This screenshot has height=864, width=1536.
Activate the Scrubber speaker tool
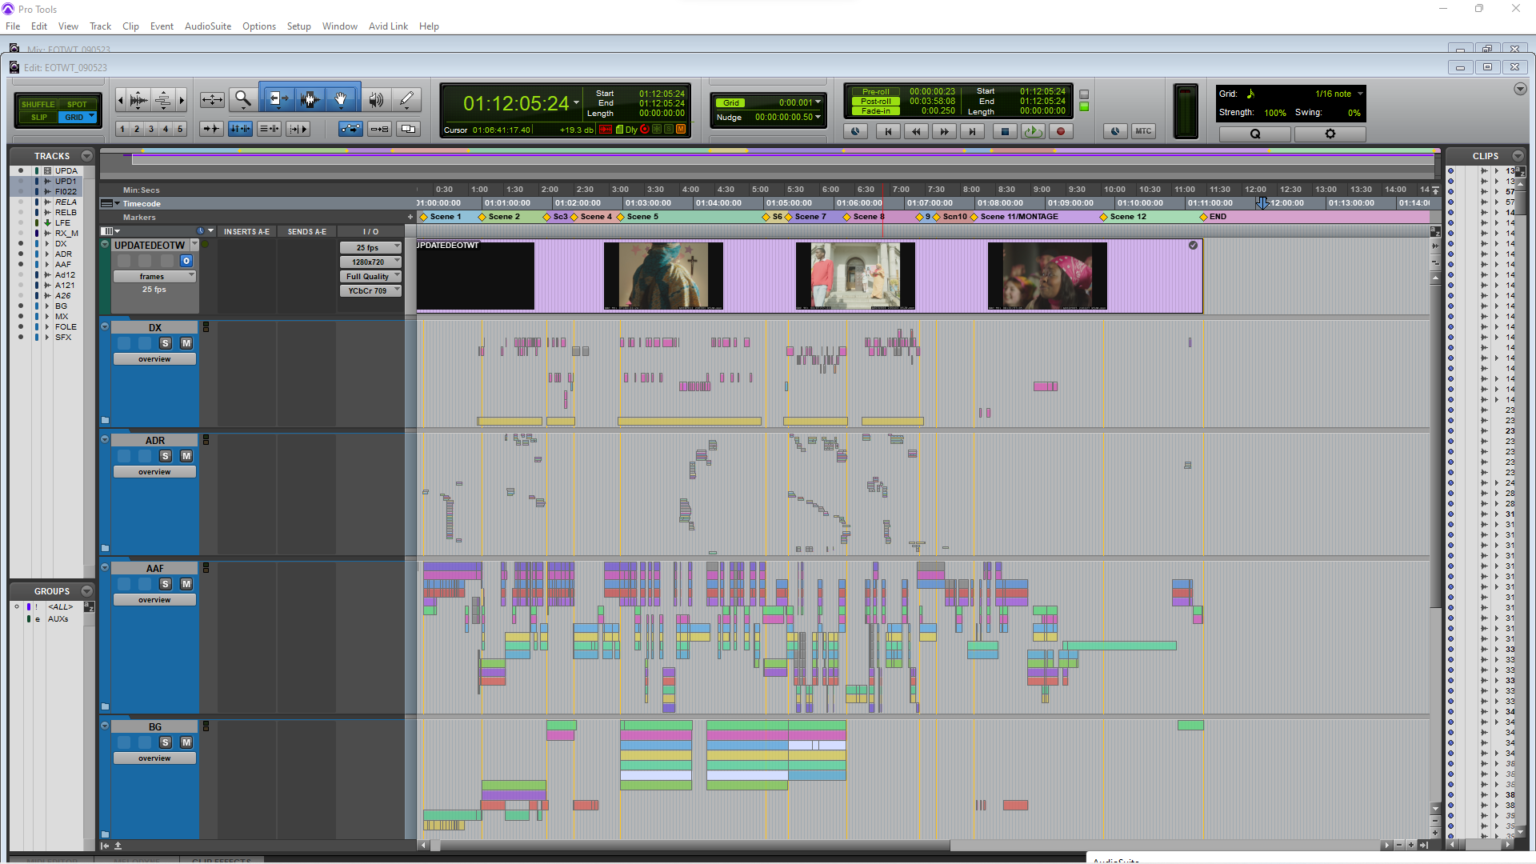pyautogui.click(x=376, y=99)
